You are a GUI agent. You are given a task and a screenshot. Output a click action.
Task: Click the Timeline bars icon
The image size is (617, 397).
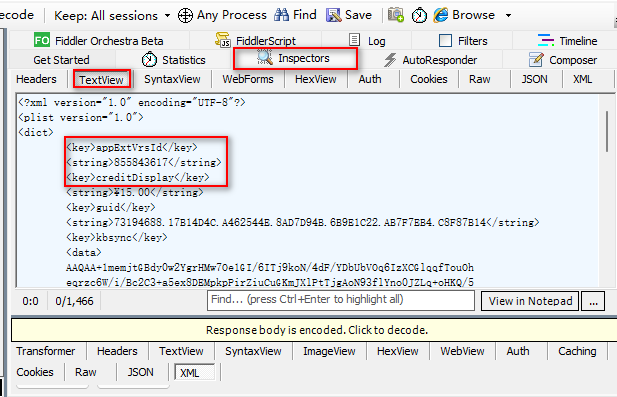(546, 40)
